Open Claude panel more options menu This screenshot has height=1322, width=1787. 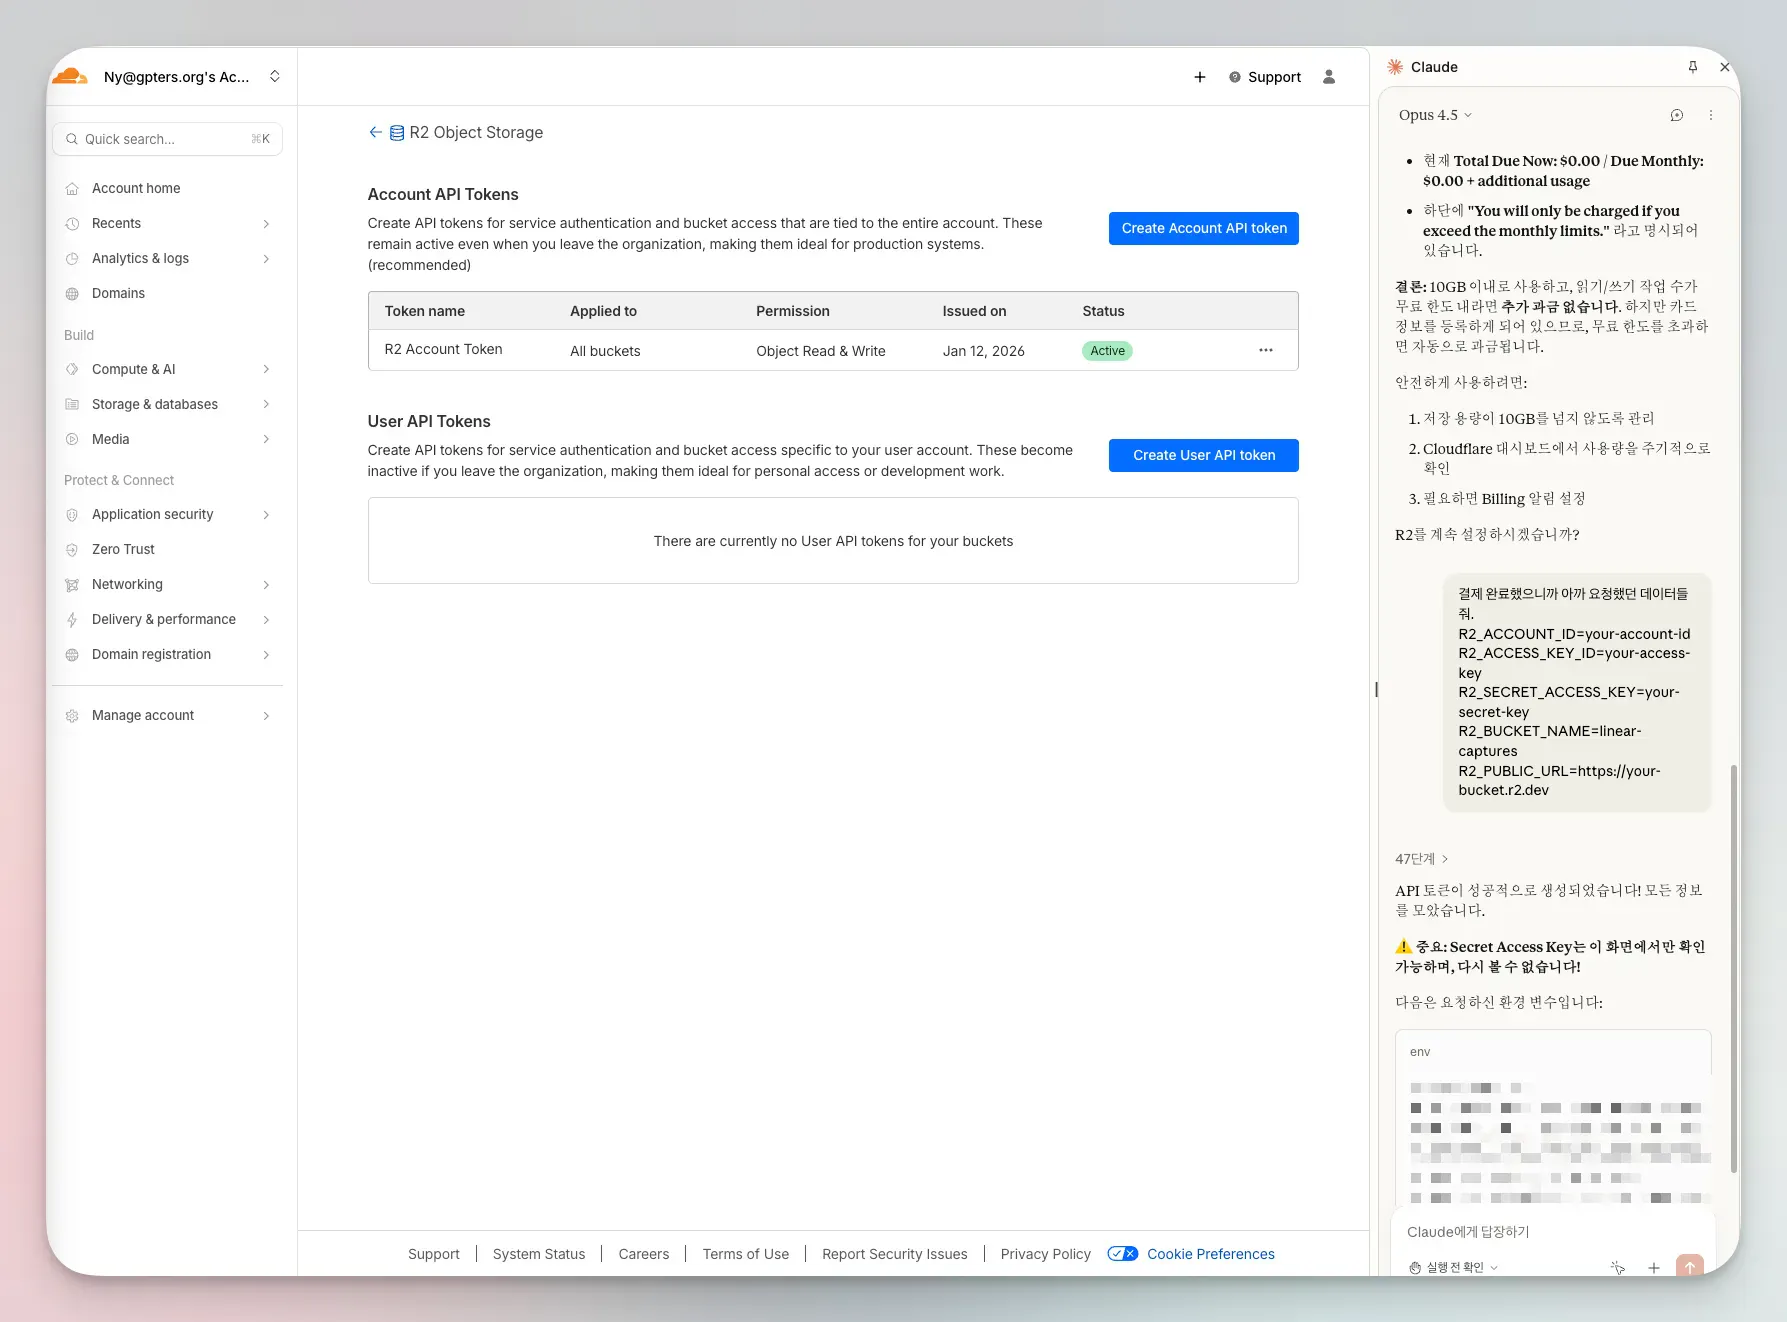(1711, 115)
